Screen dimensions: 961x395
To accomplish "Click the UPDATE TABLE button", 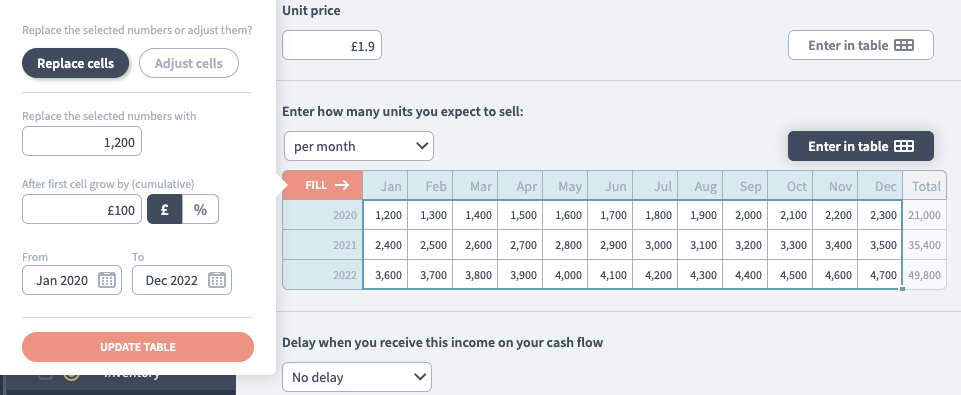I will [138, 347].
